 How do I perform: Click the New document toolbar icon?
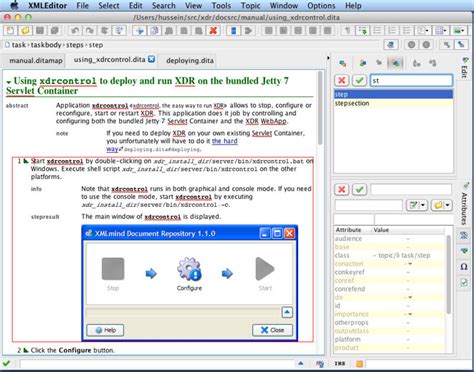10,31
